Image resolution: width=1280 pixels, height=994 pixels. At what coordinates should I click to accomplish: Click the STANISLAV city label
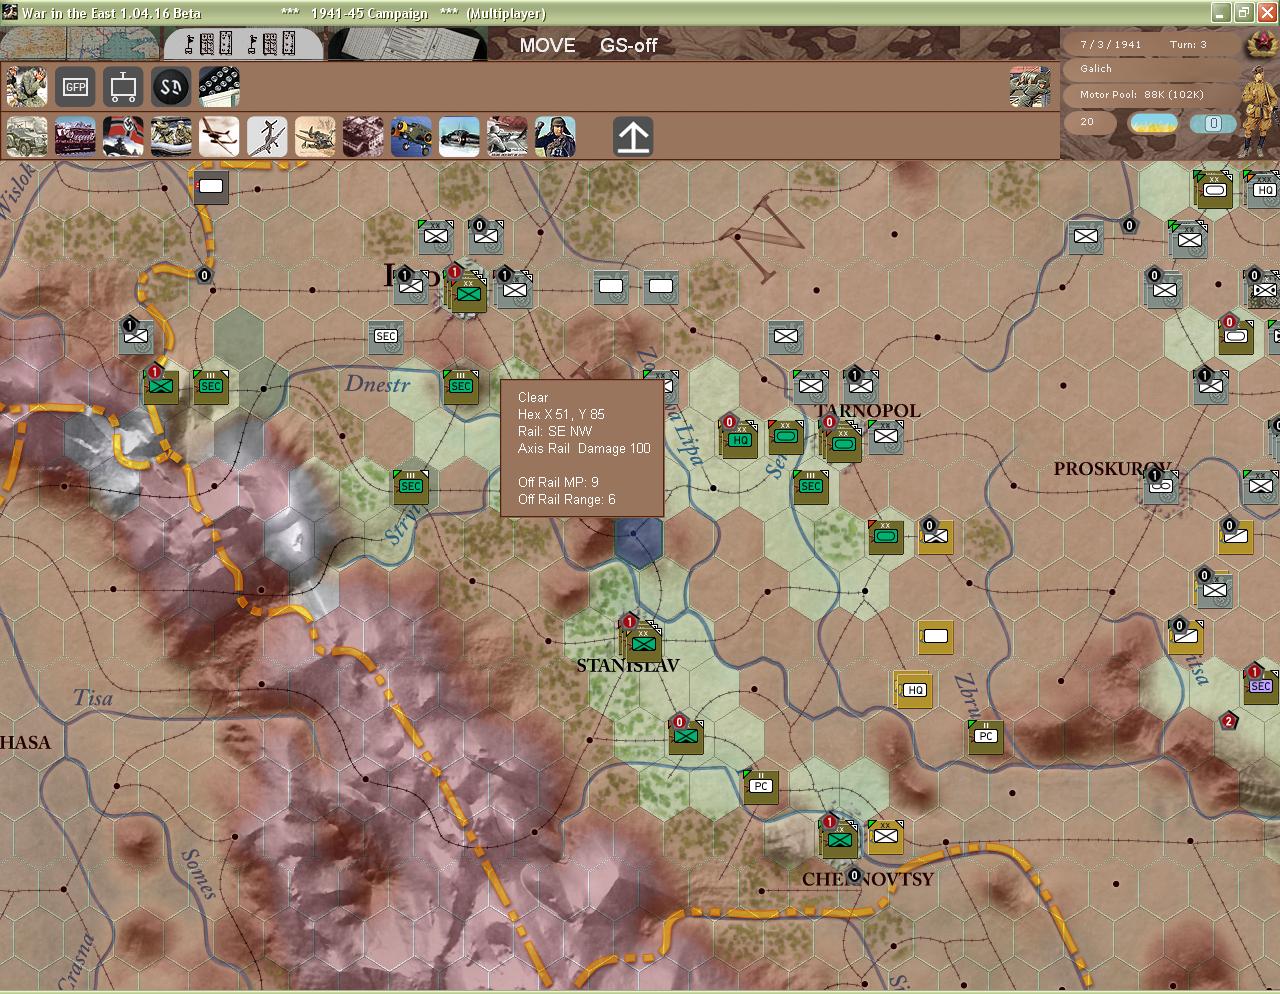pyautogui.click(x=628, y=666)
